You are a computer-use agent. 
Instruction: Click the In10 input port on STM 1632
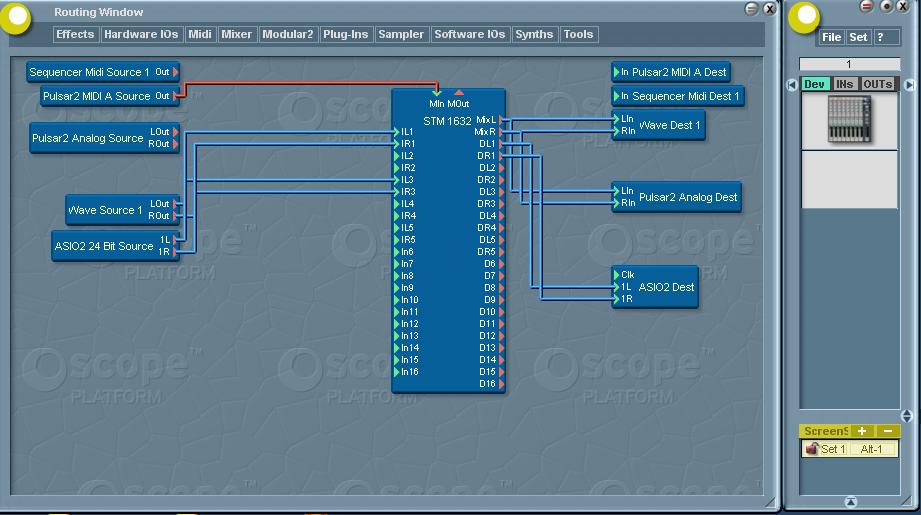[x=396, y=299]
